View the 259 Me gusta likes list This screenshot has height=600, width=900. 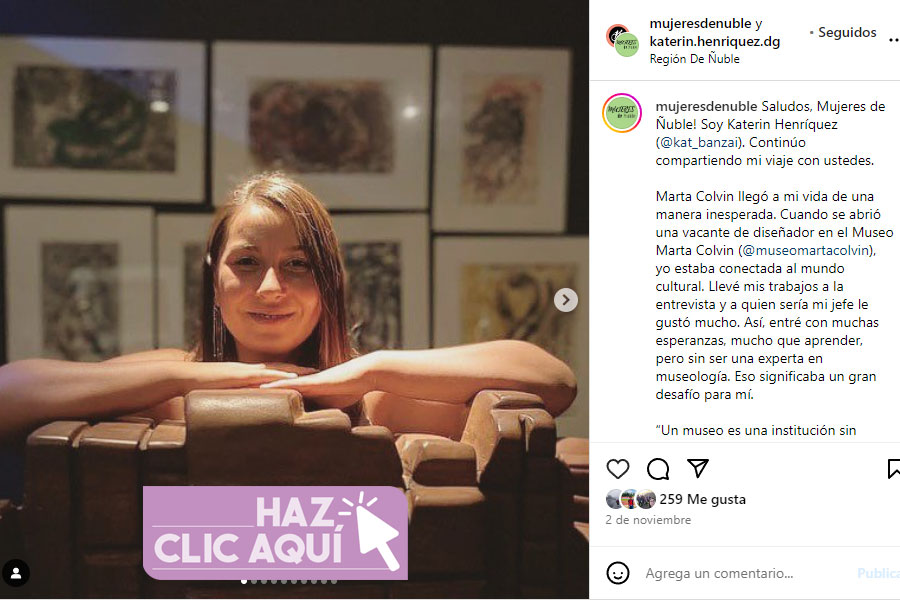coord(702,500)
